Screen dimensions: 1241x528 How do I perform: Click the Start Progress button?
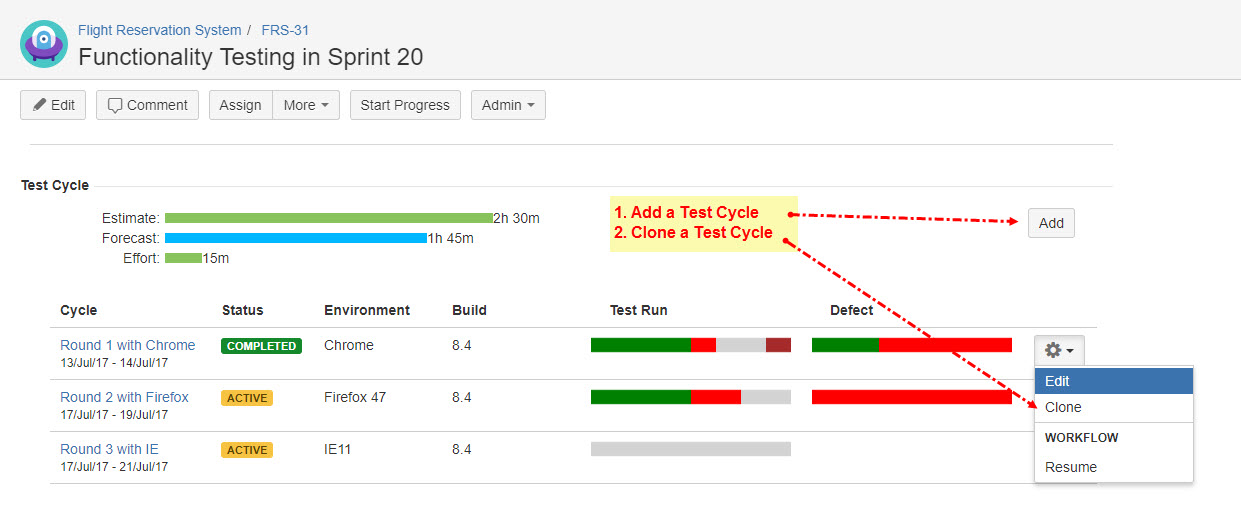tap(405, 105)
